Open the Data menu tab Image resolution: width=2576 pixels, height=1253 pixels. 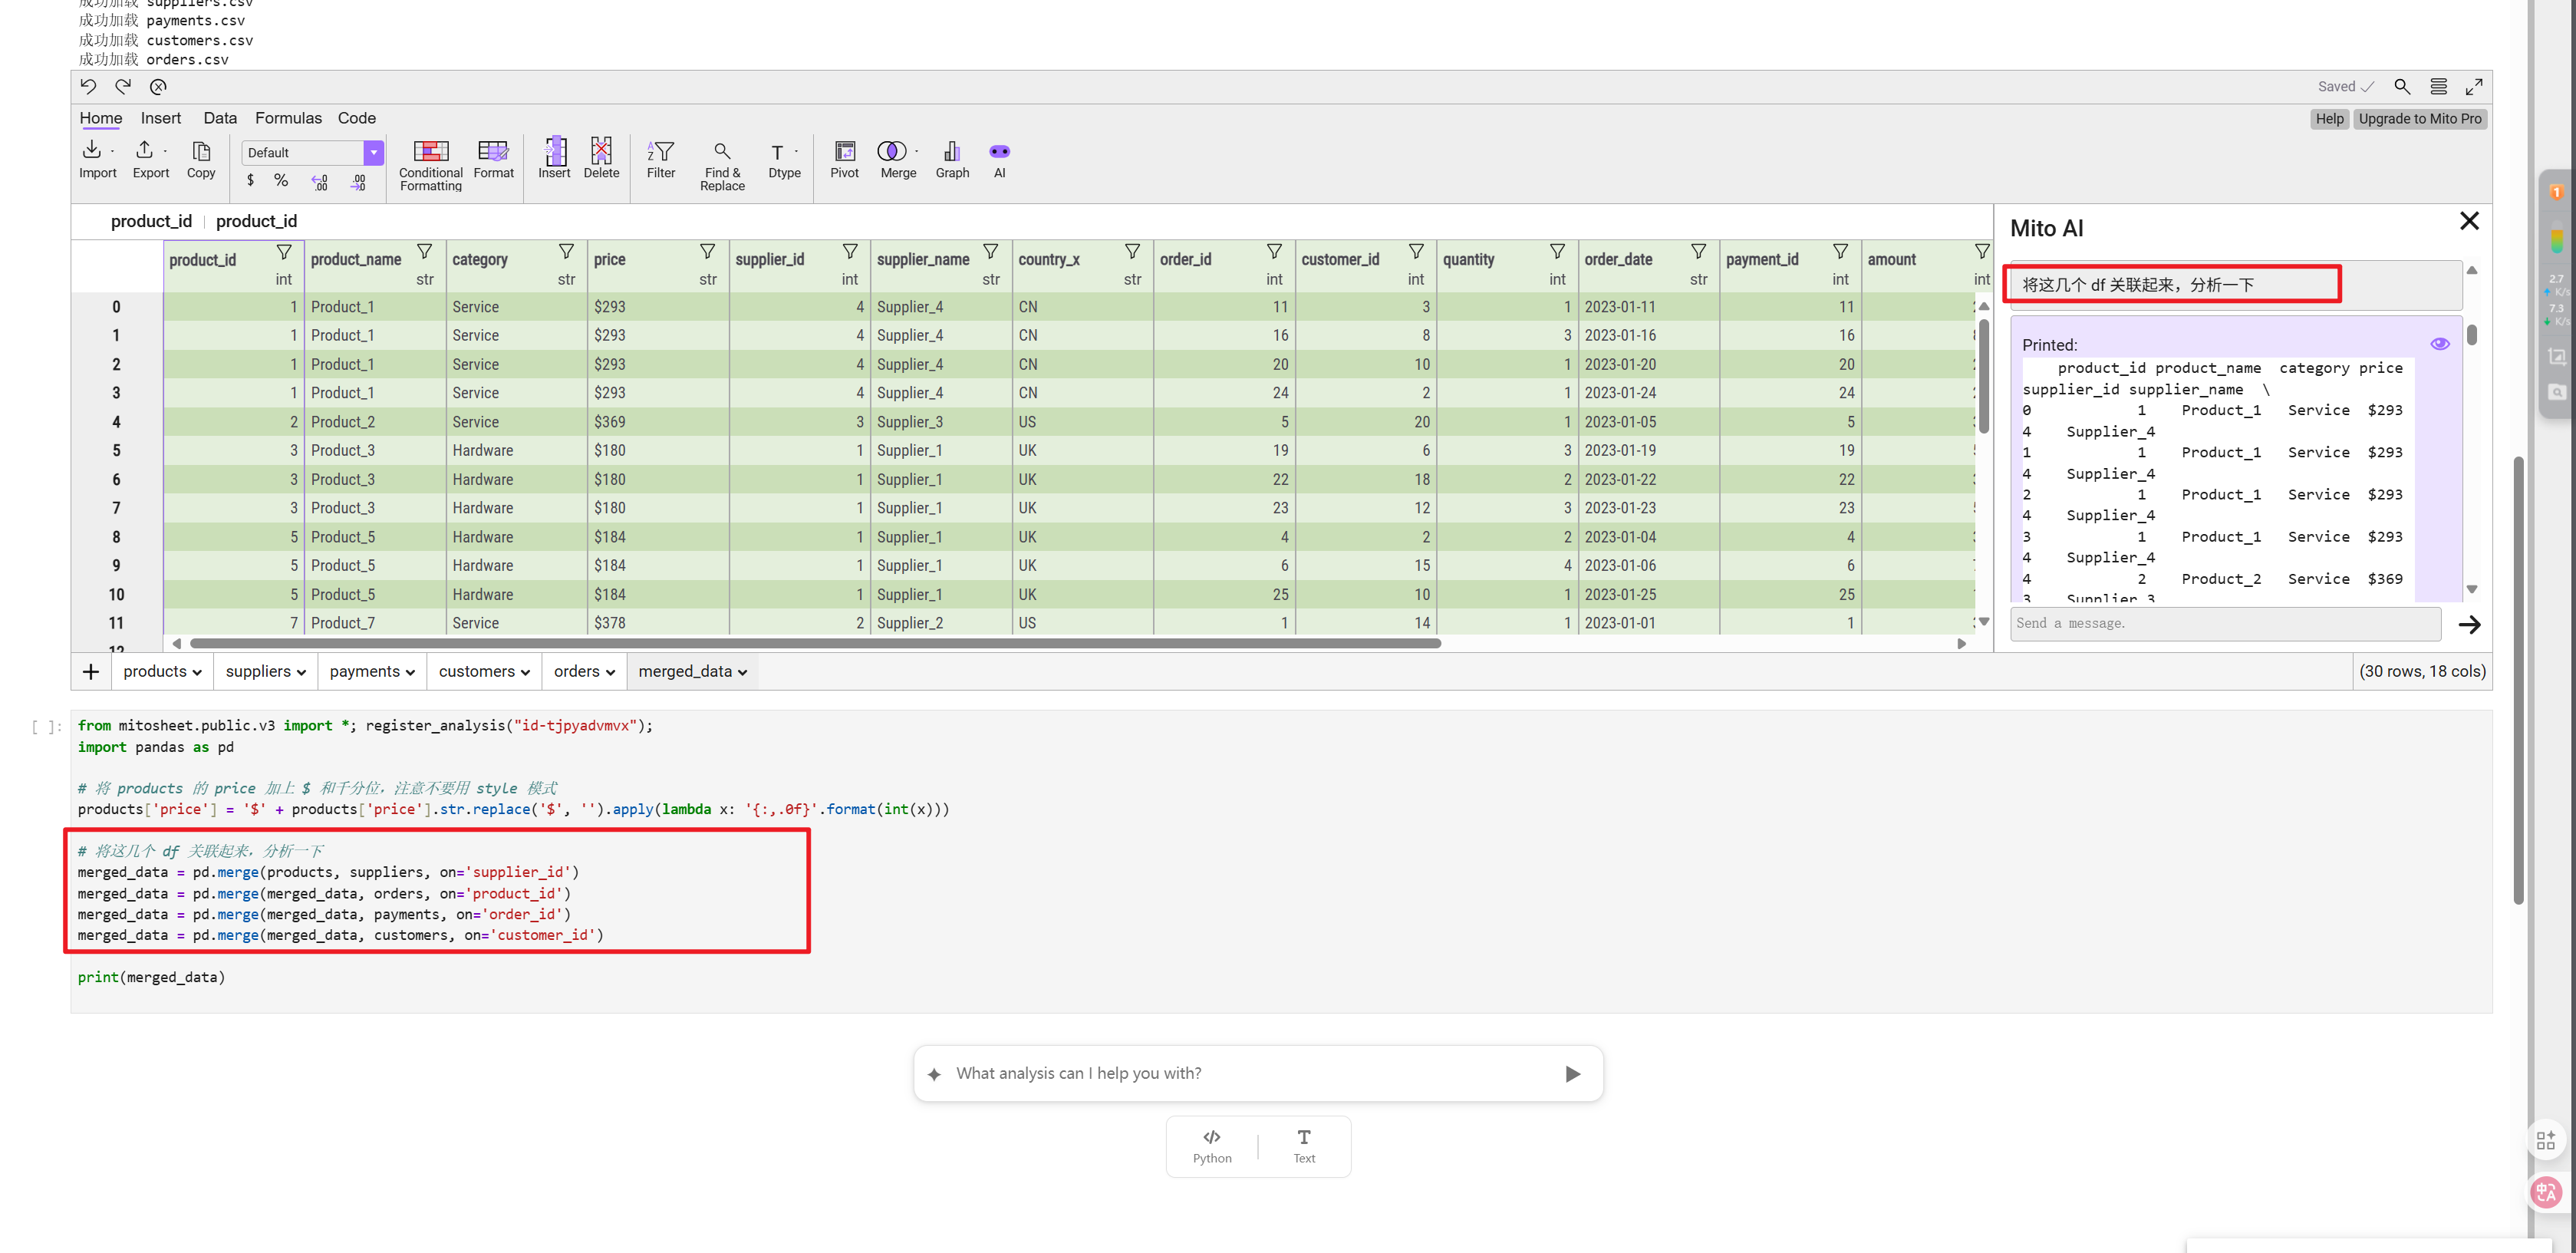click(220, 118)
